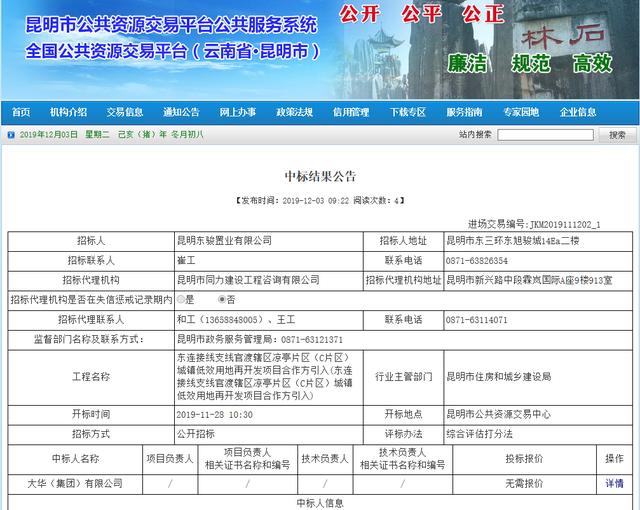Select the 是 radio button
640x510 pixels.
(181, 299)
